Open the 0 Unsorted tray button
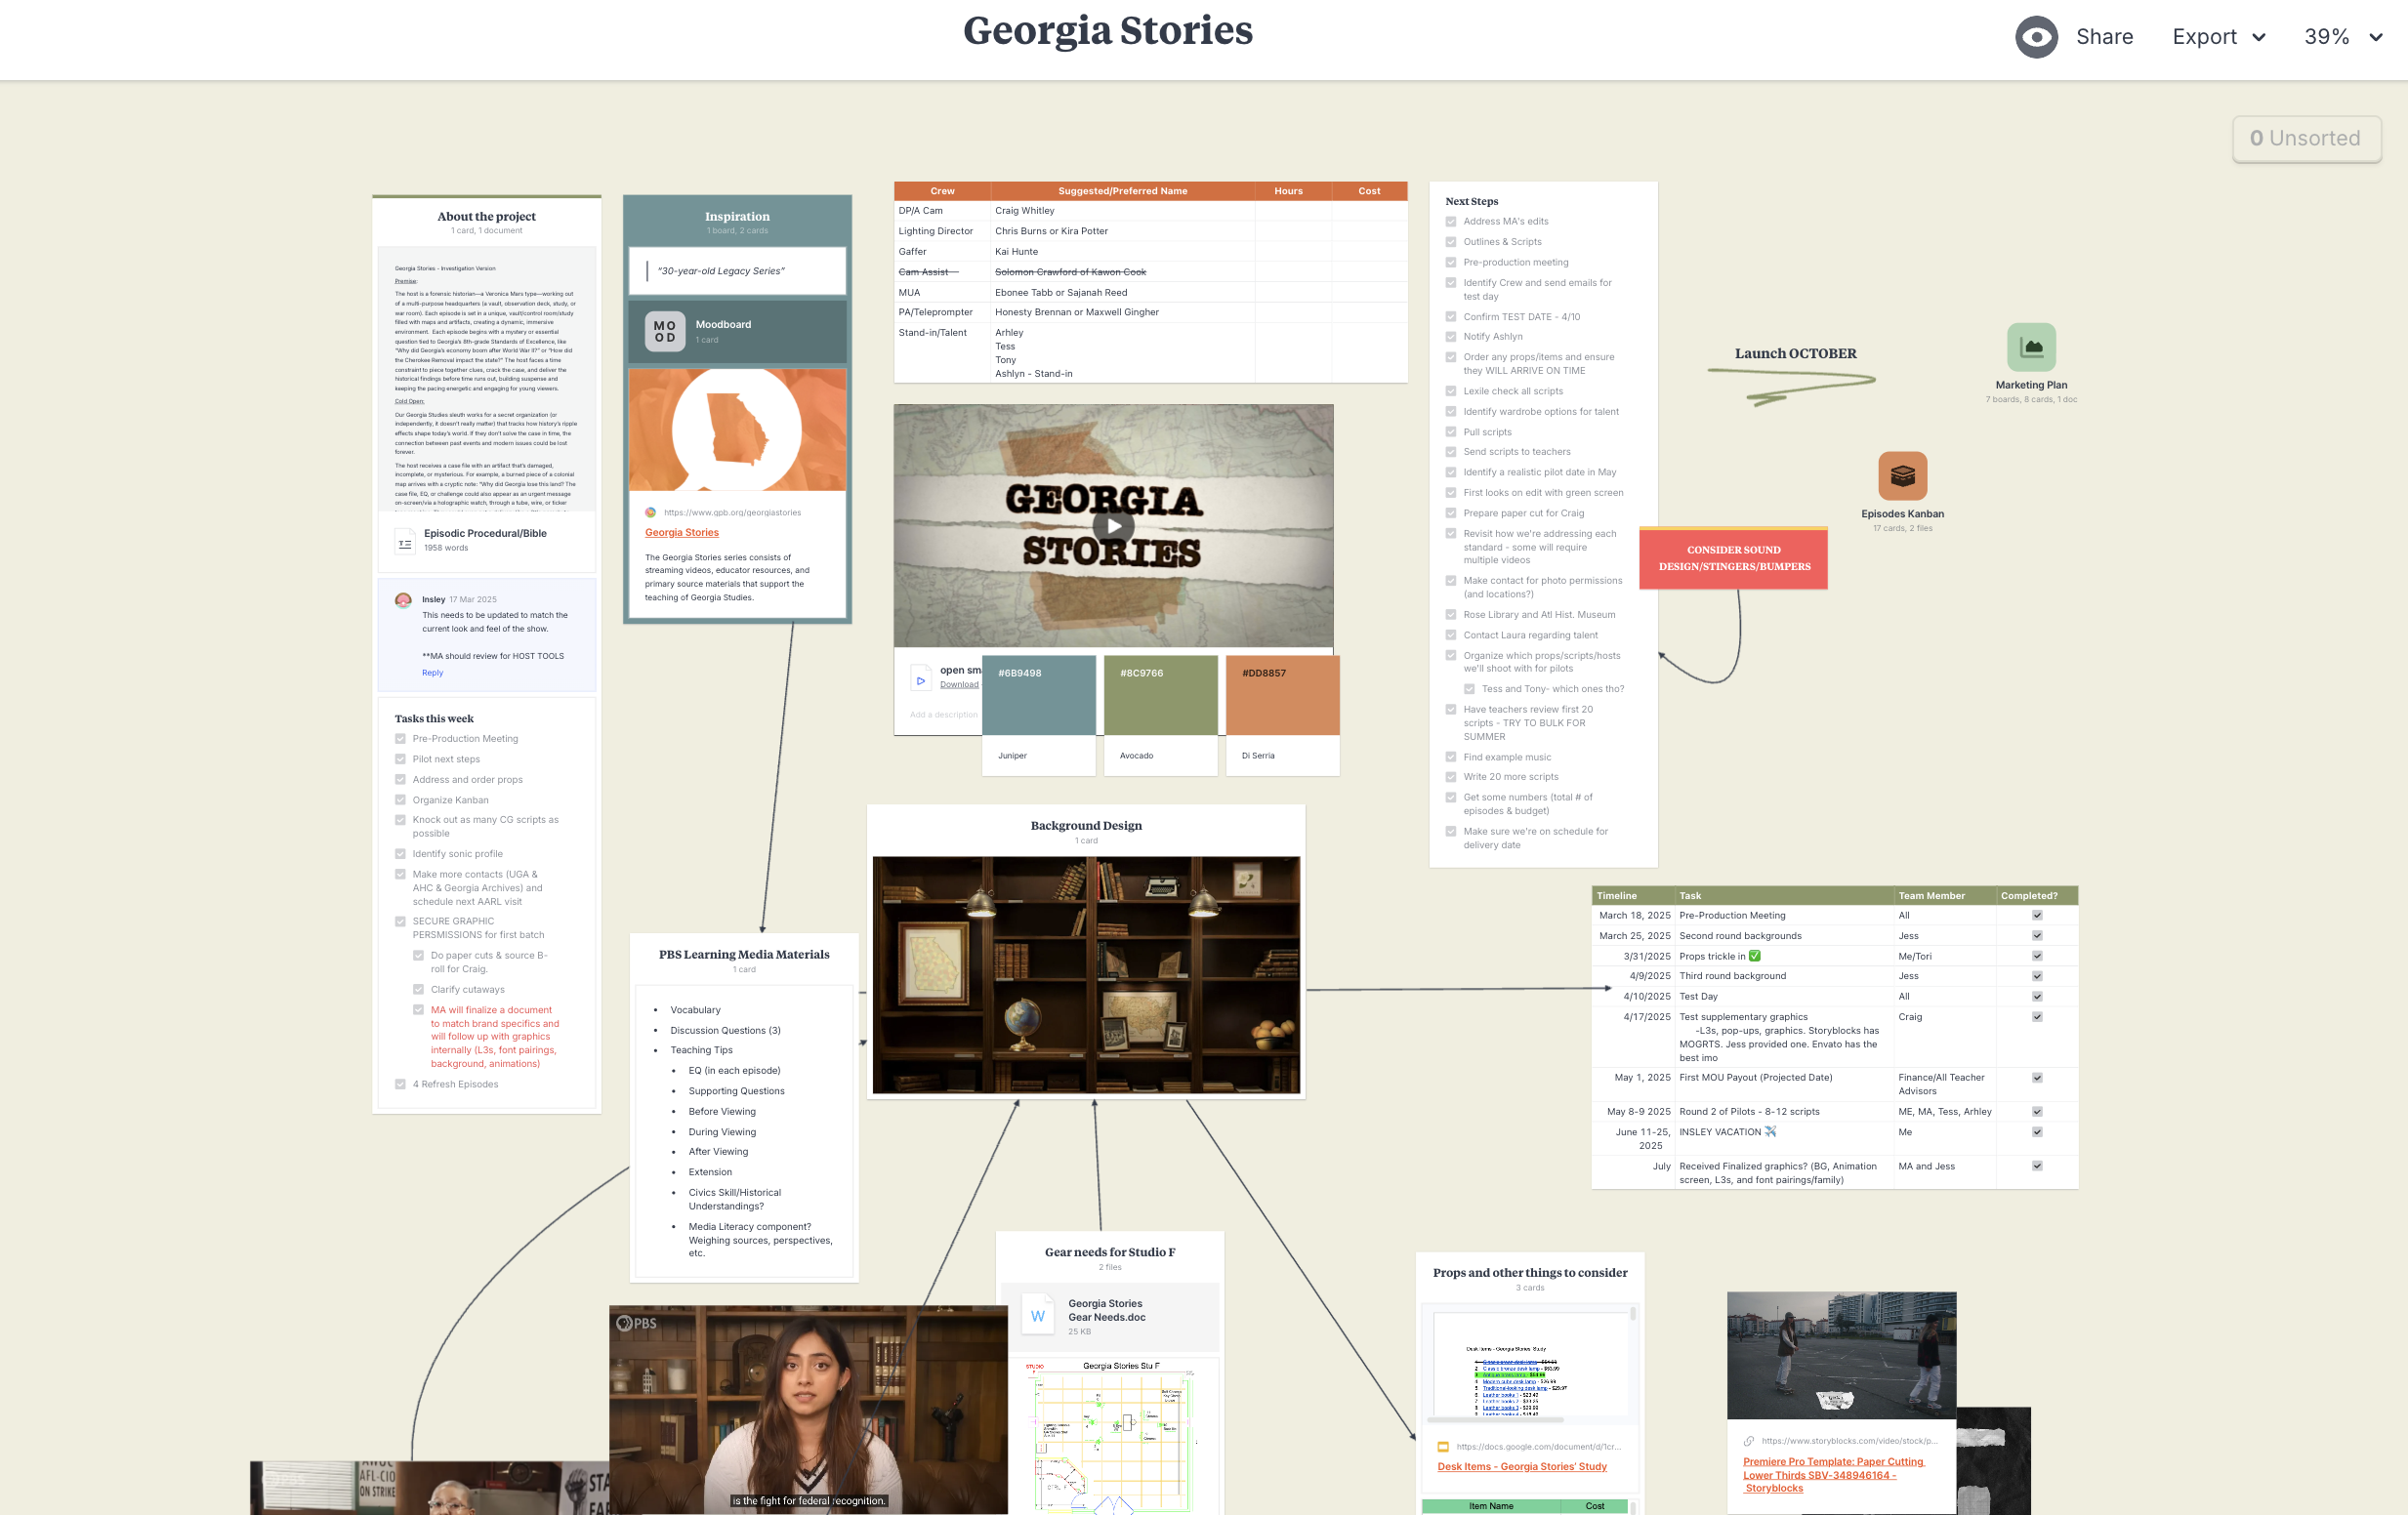This screenshot has width=2408, height=1515. 2306,138
